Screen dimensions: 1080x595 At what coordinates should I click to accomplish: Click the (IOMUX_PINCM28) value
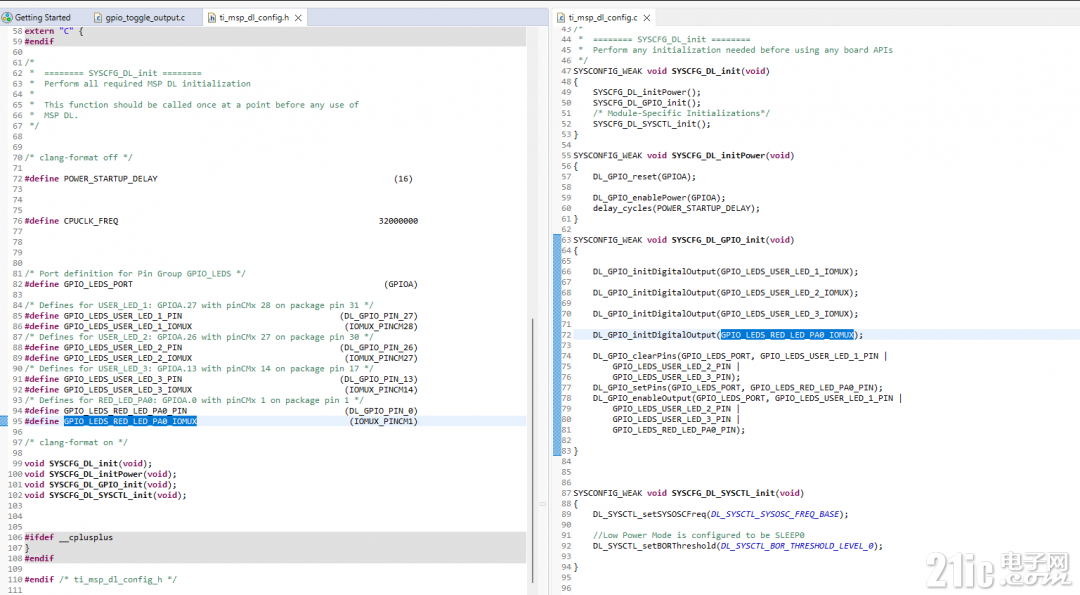pos(382,326)
